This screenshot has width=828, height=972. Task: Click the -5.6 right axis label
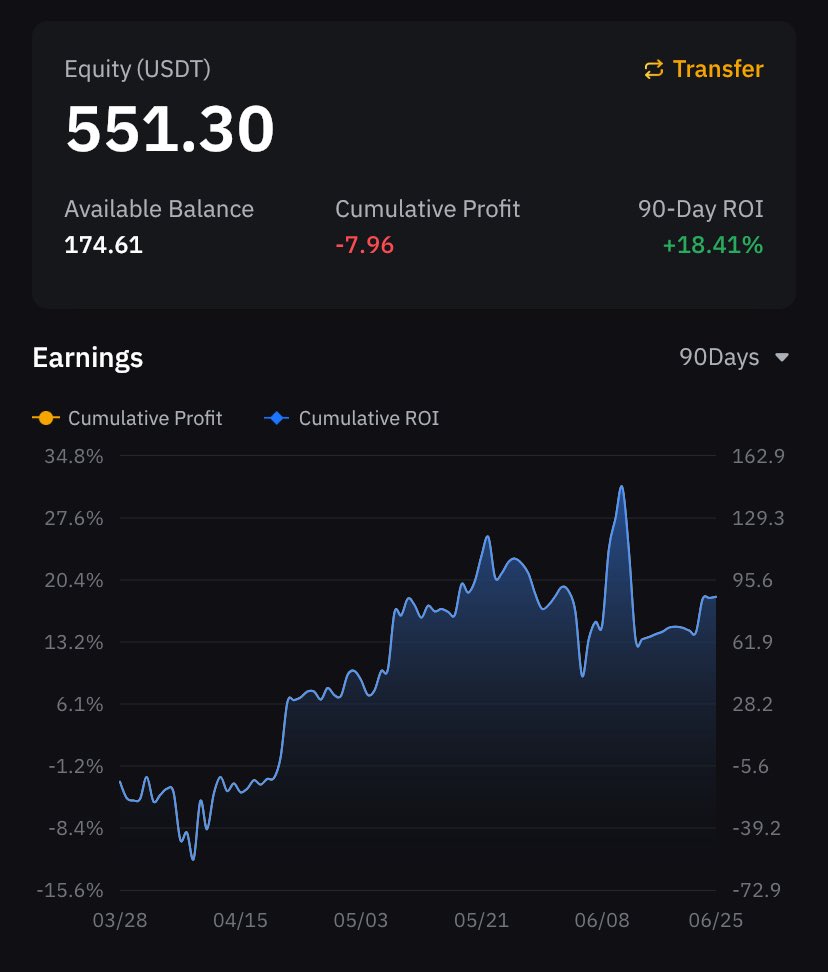[x=751, y=766]
